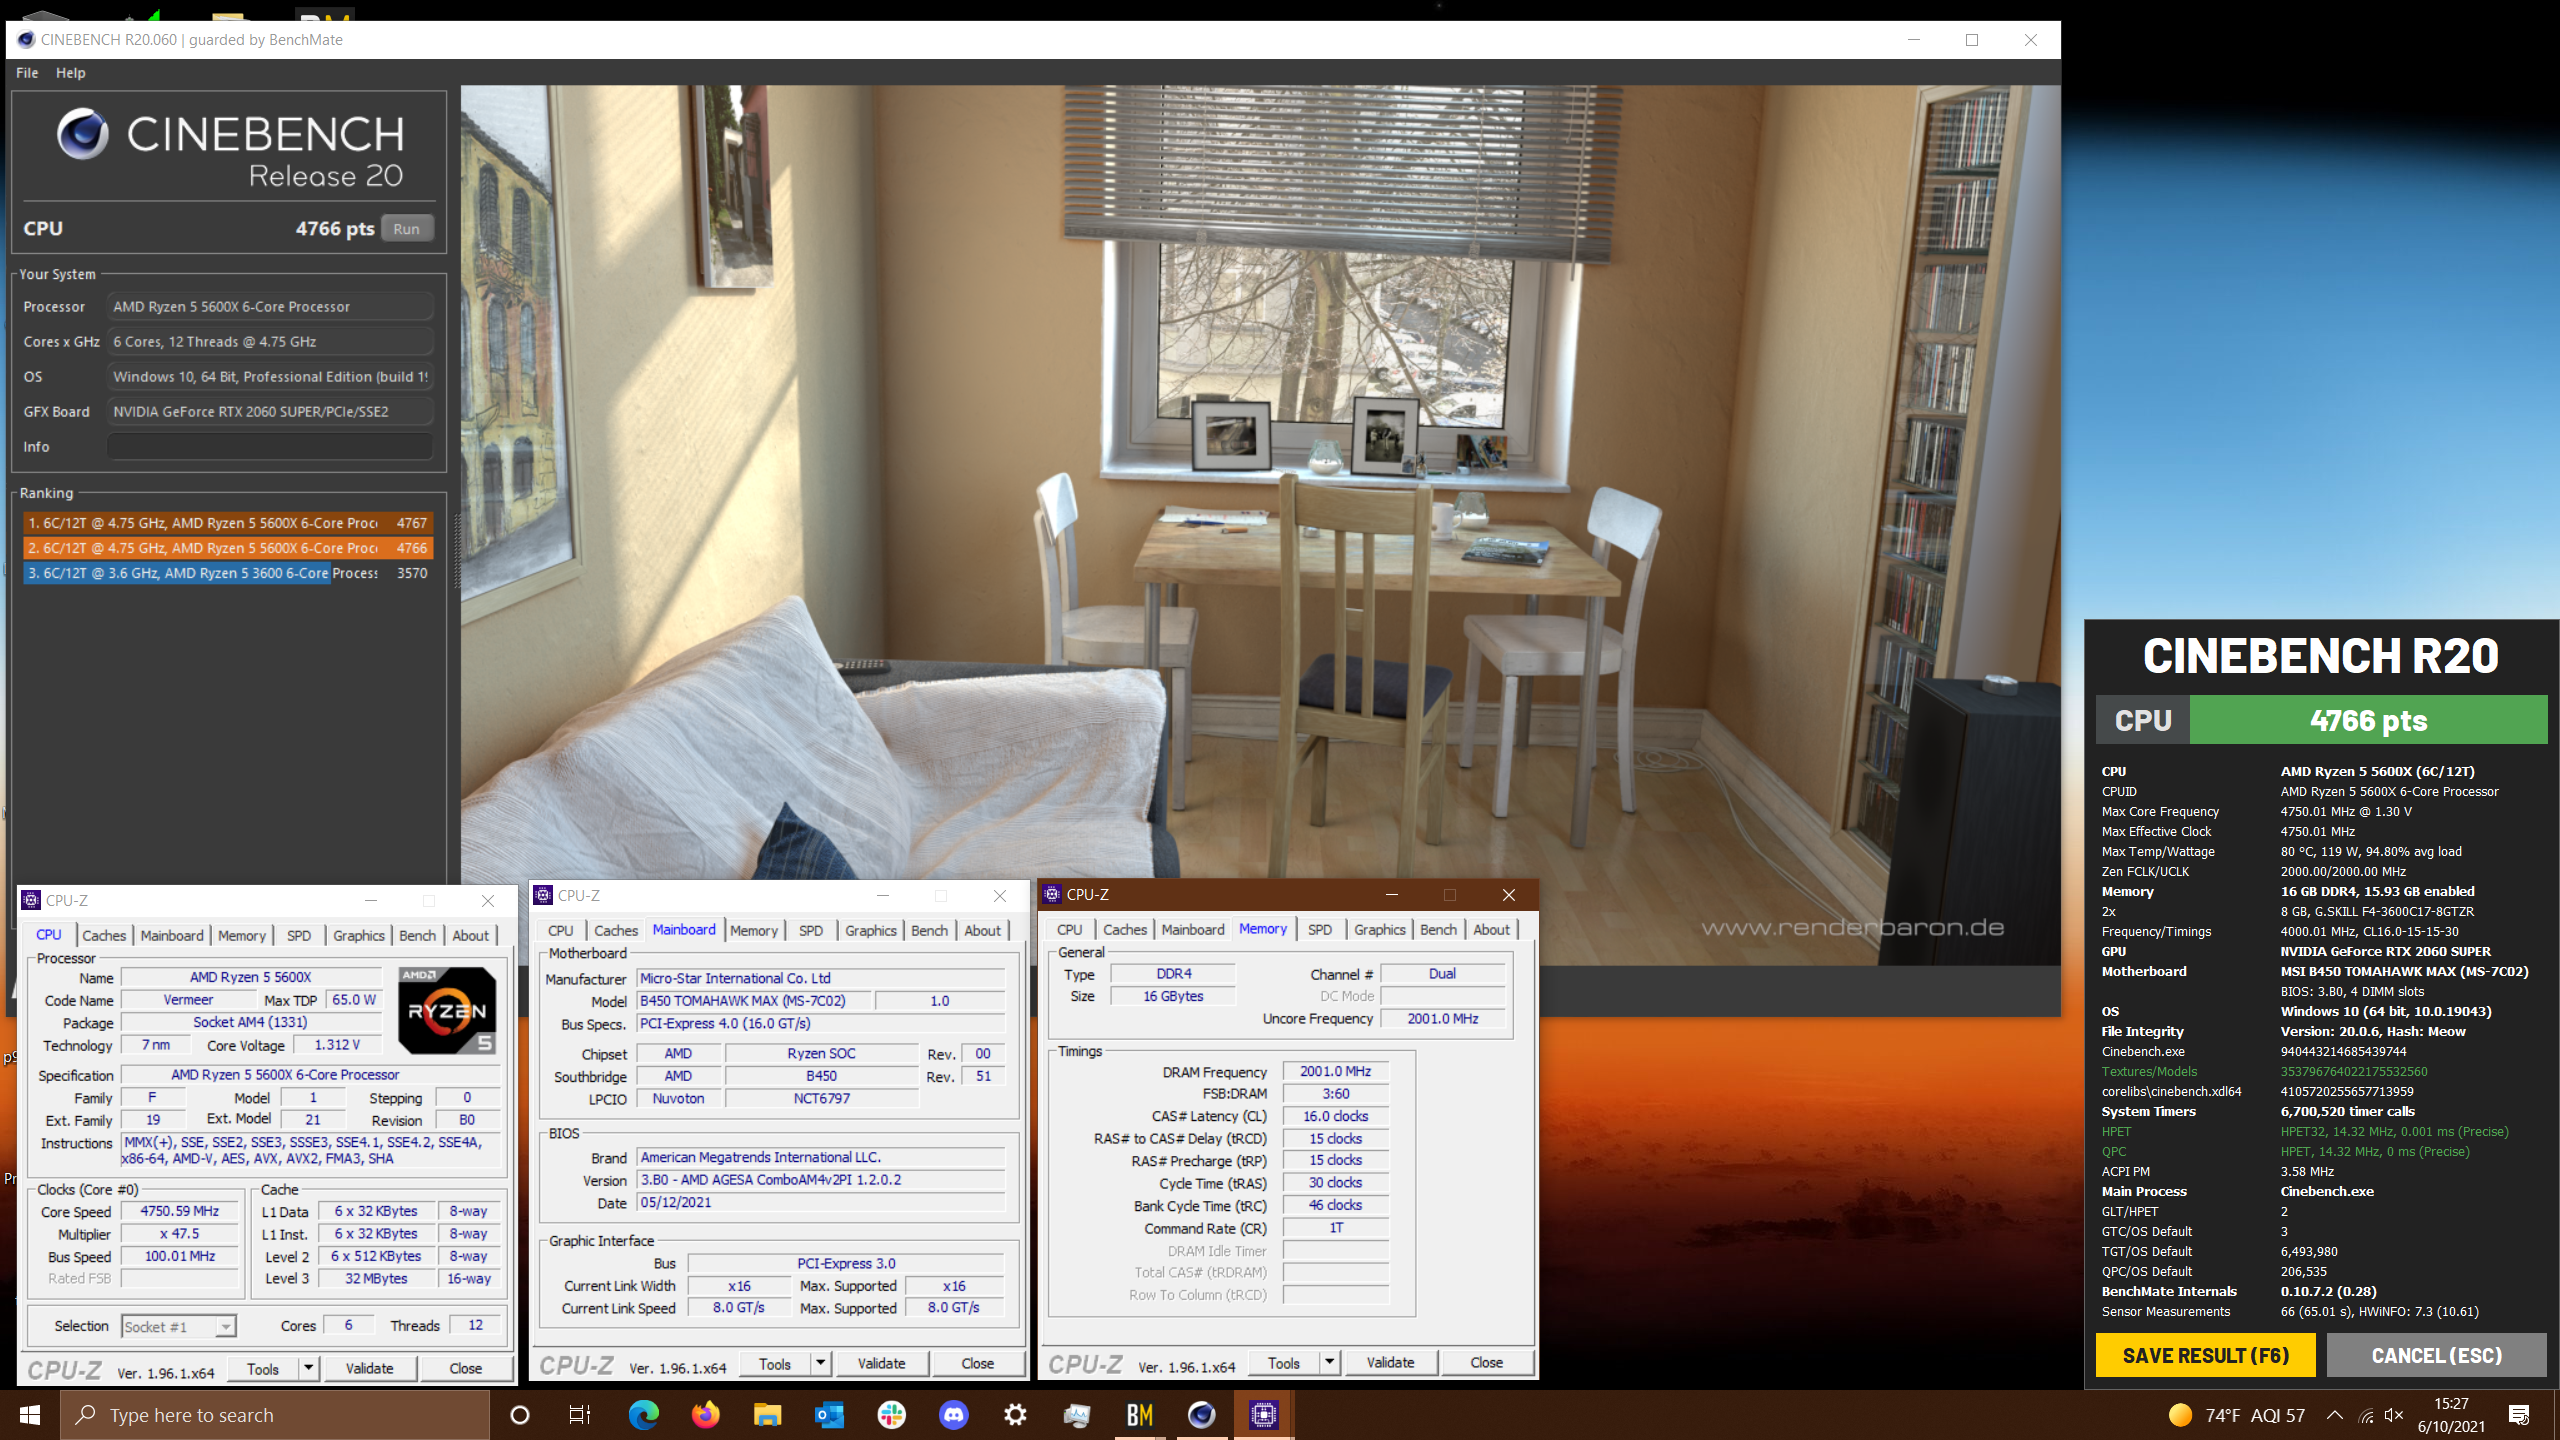The height and width of the screenshot is (1440, 2560).
Task: Expand Tools arrow in CPU-Z Memory window
Action: tap(1329, 1362)
